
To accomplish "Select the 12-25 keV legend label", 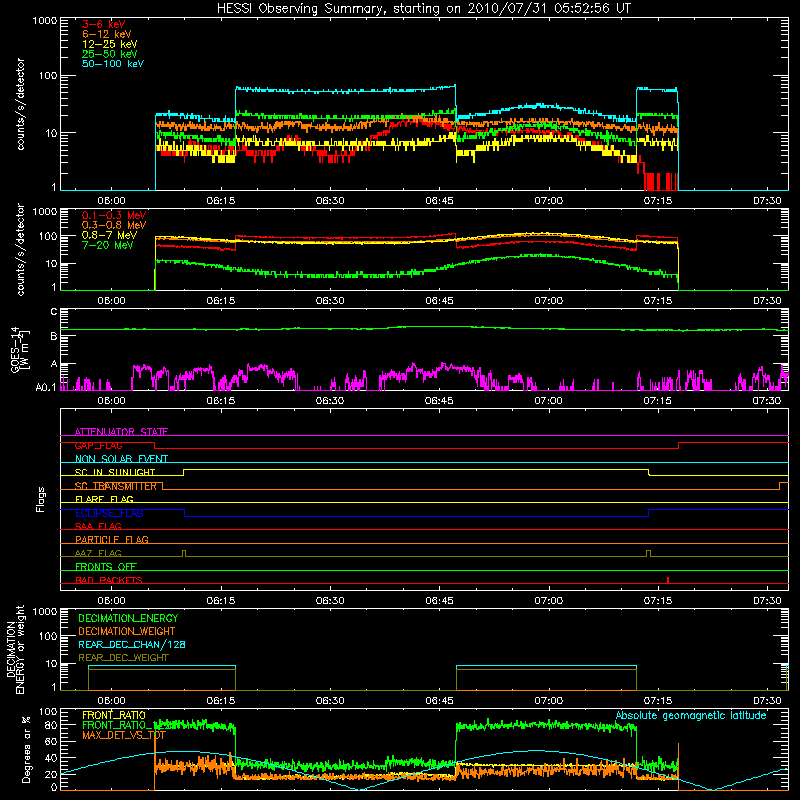I will tap(110, 44).
